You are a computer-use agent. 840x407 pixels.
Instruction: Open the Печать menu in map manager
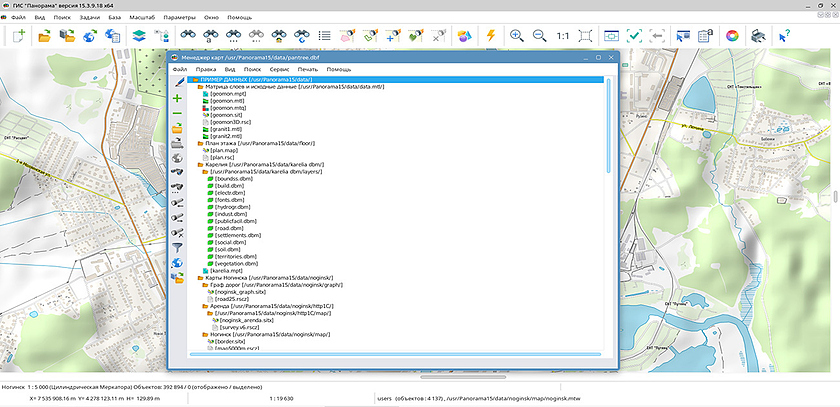pos(308,69)
